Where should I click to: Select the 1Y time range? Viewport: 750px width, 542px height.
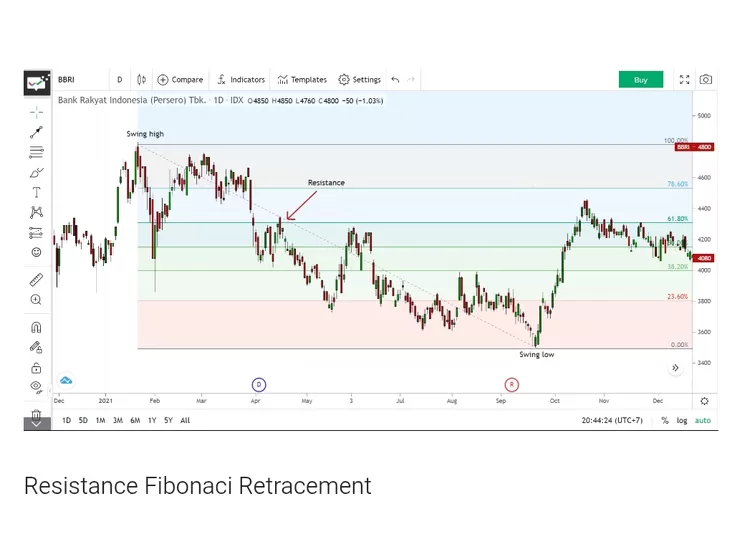point(152,420)
